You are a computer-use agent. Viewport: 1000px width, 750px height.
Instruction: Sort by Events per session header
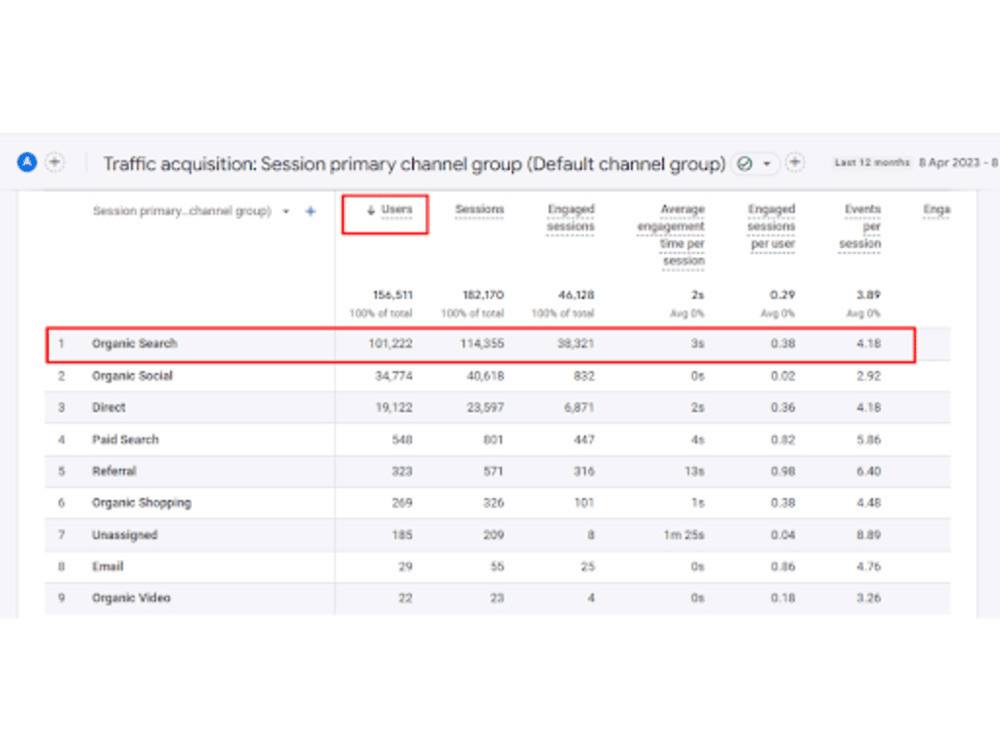point(860,226)
